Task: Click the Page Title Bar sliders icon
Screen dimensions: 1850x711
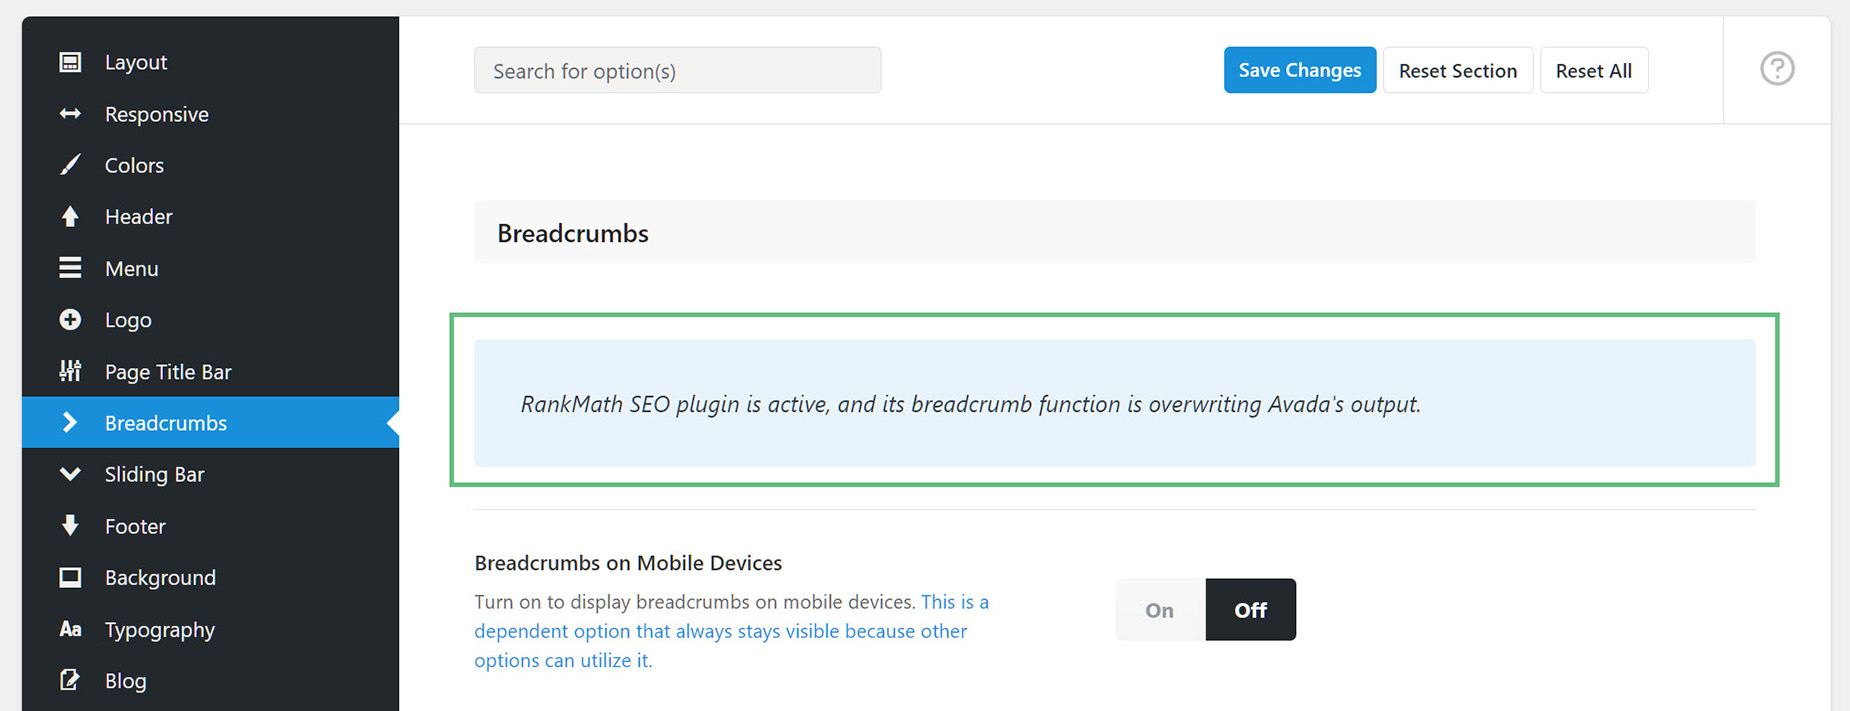Action: 70,371
